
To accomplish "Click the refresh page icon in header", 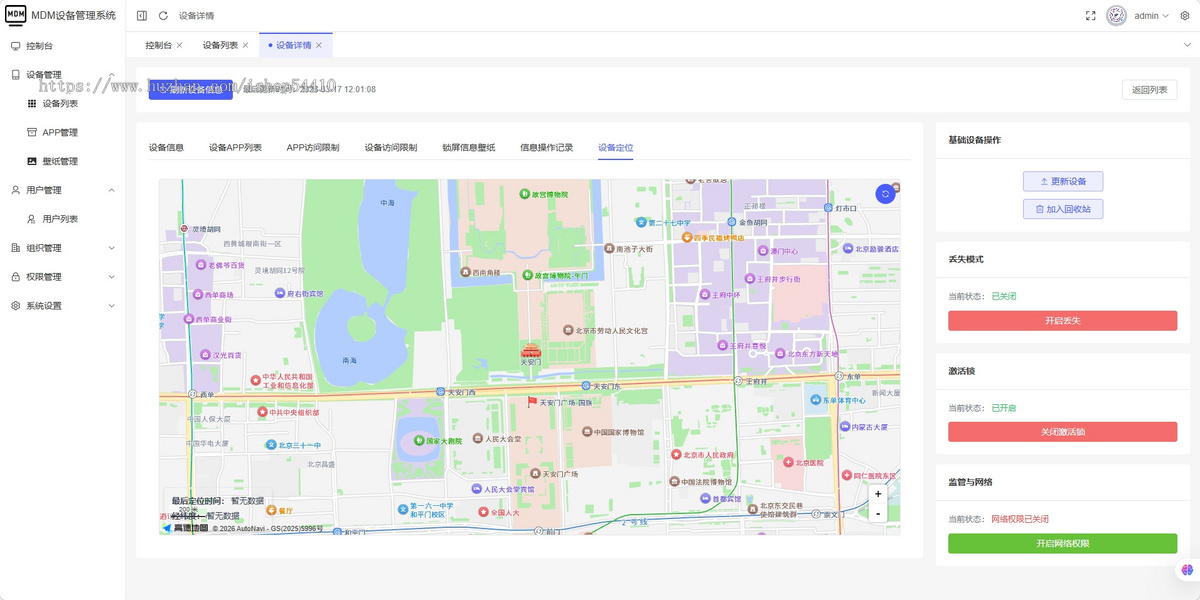I will tap(163, 16).
